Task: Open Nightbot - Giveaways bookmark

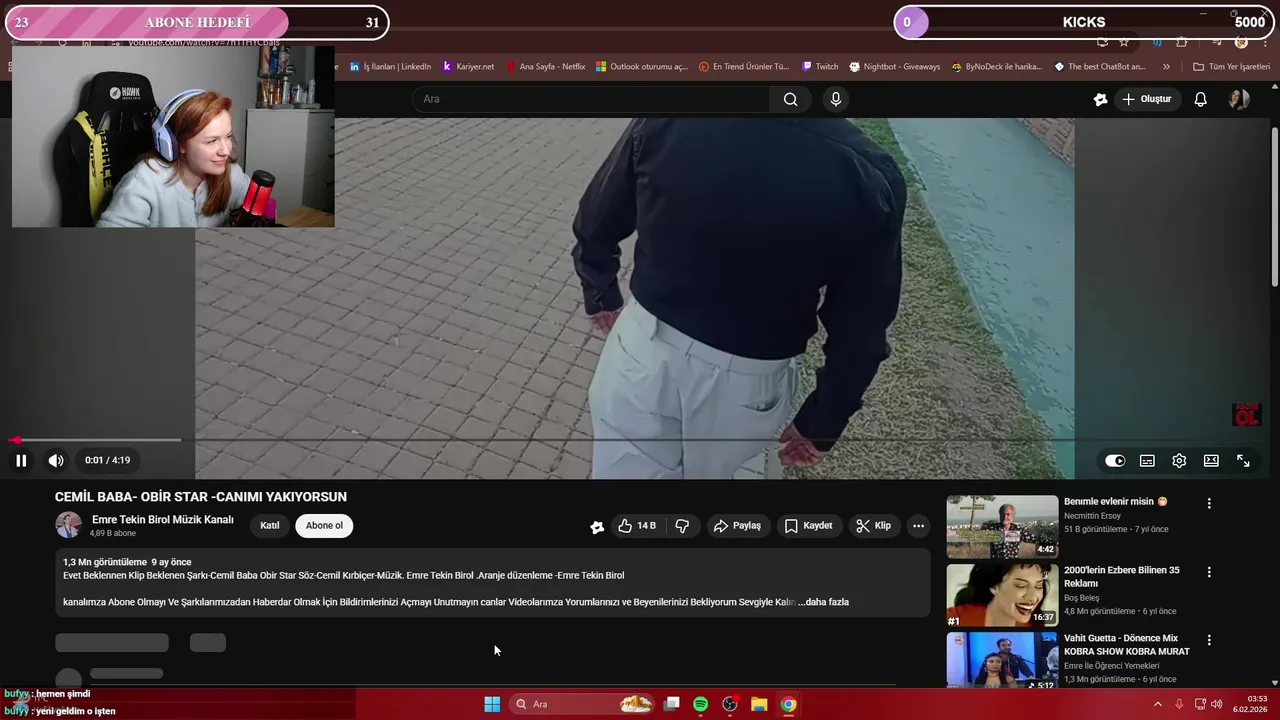Action: point(895,67)
